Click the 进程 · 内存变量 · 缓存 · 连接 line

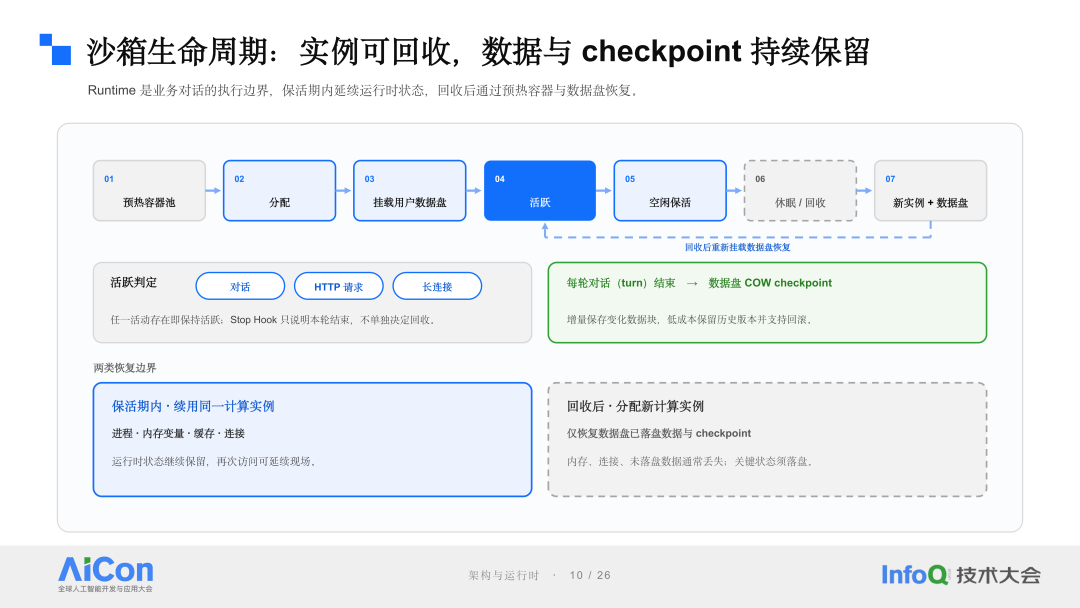(178, 433)
